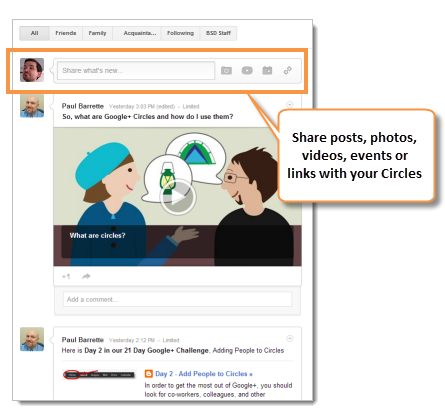
Task: Create an event with calendar icon
Action: click(267, 70)
